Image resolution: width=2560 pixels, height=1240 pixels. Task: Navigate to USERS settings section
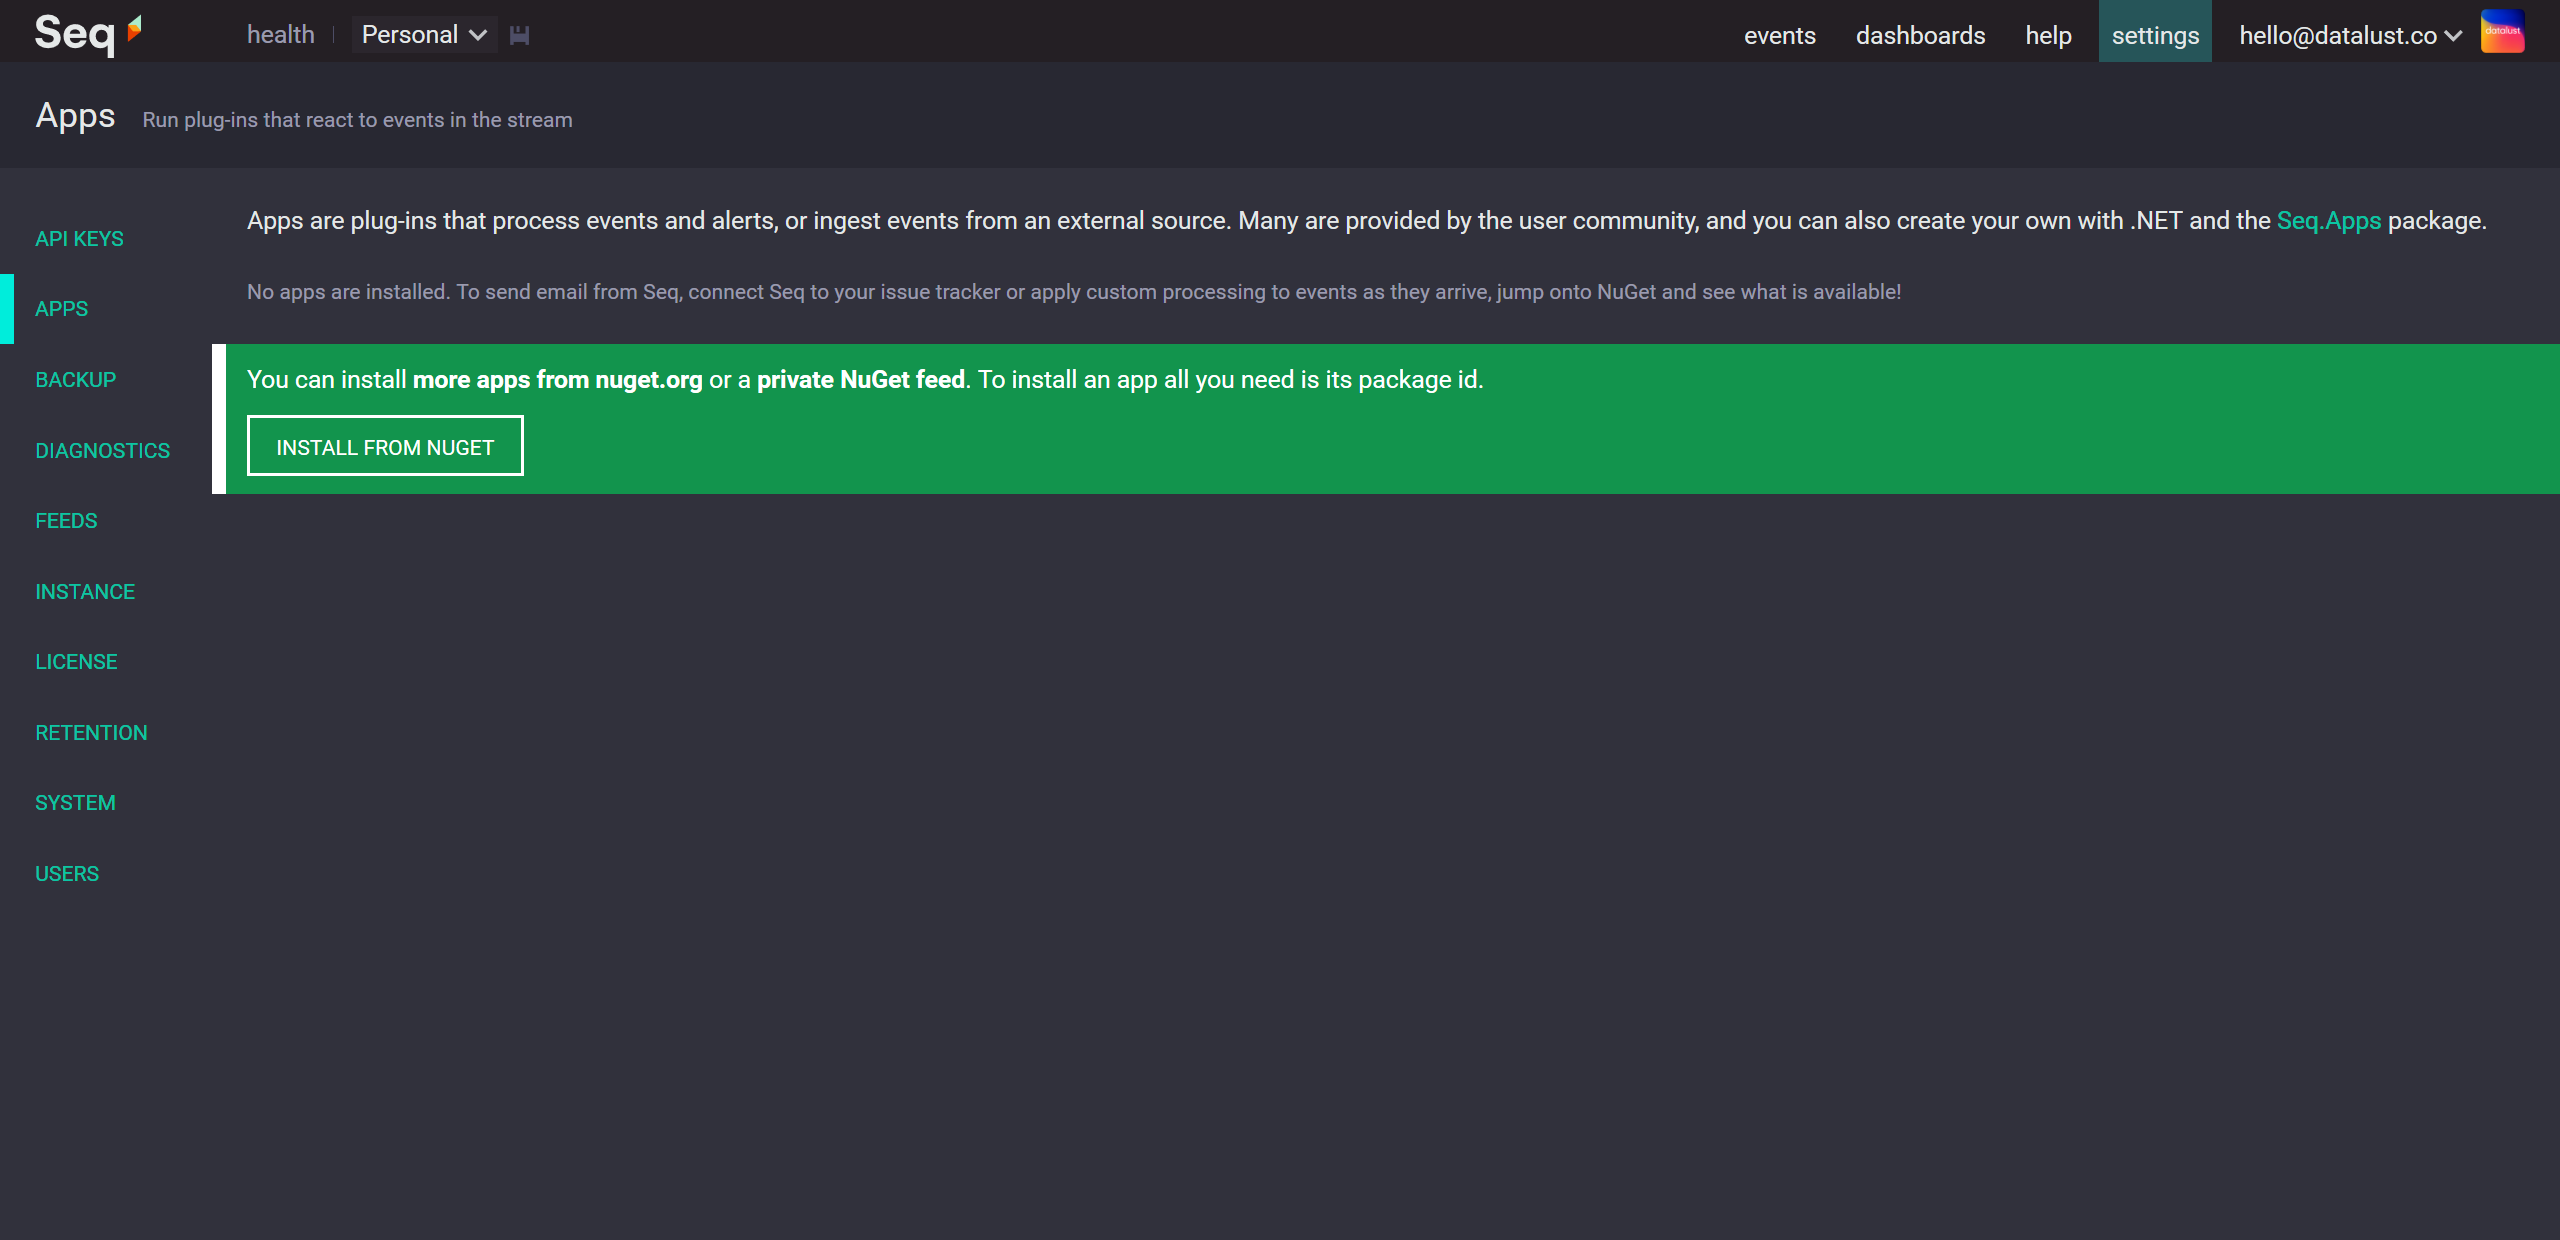click(67, 873)
